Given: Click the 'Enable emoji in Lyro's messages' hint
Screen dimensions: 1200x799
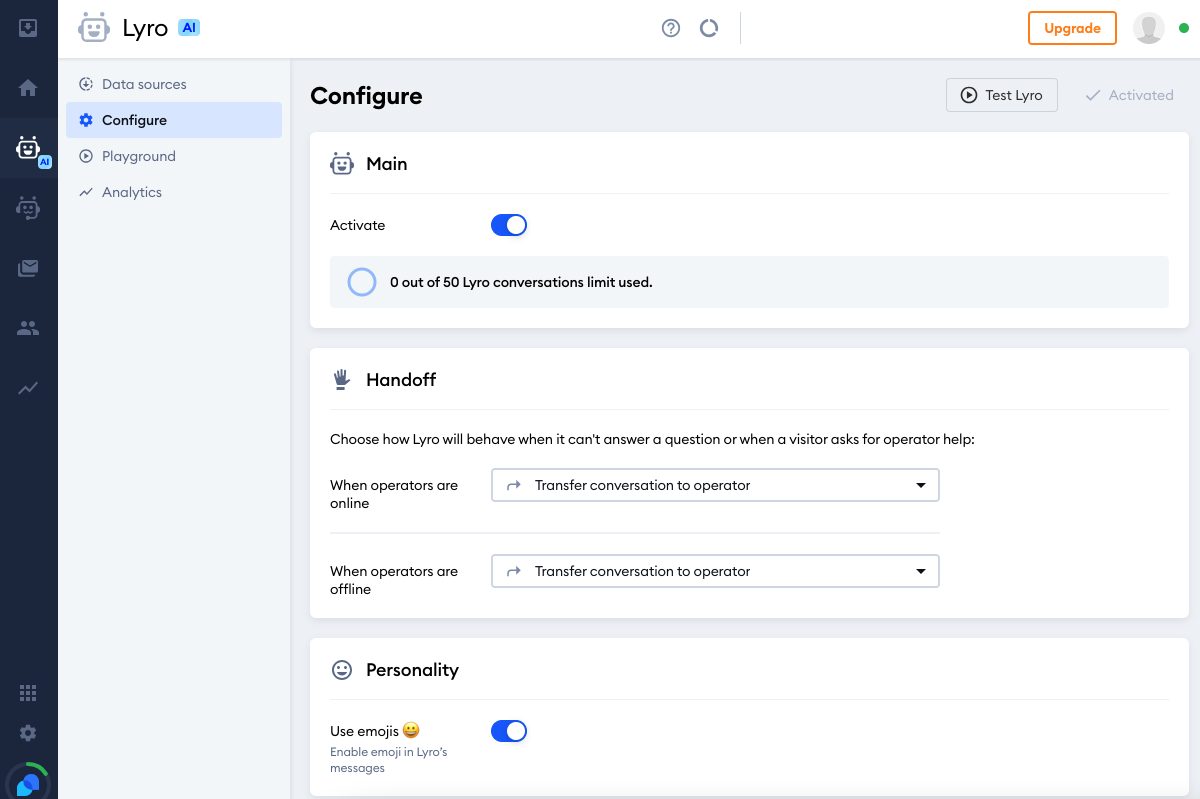Looking at the screenshot, I should pyautogui.click(x=388, y=760).
